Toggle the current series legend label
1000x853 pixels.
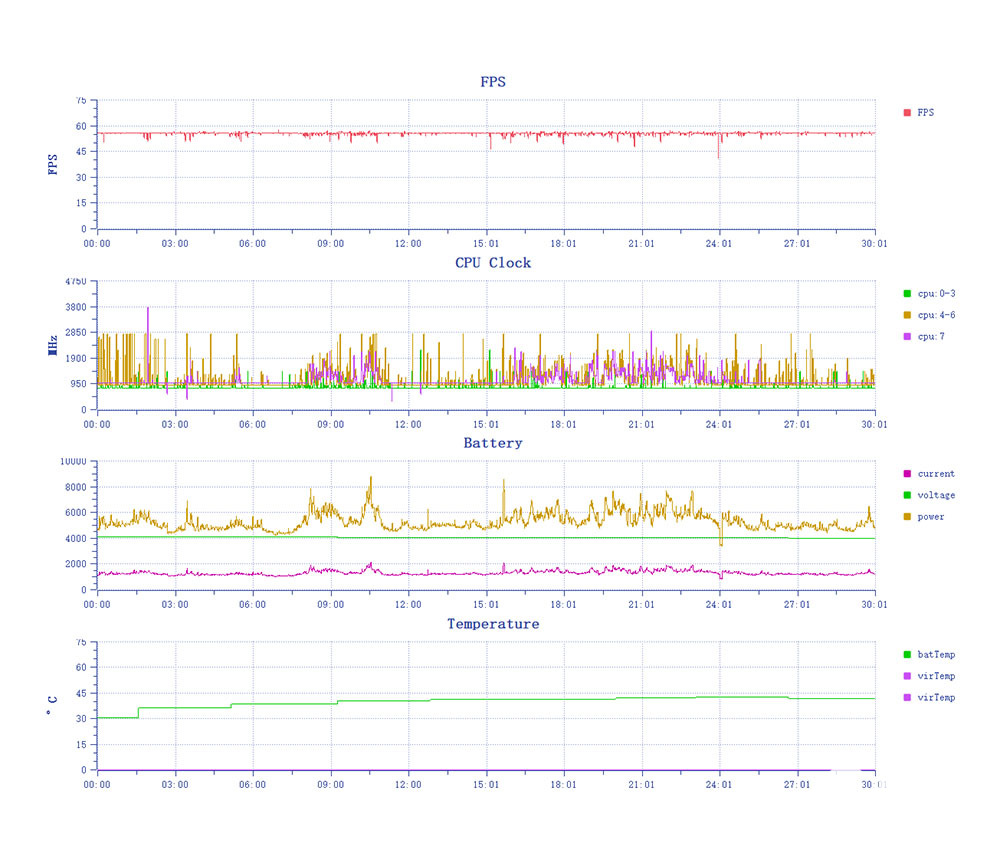[935, 474]
